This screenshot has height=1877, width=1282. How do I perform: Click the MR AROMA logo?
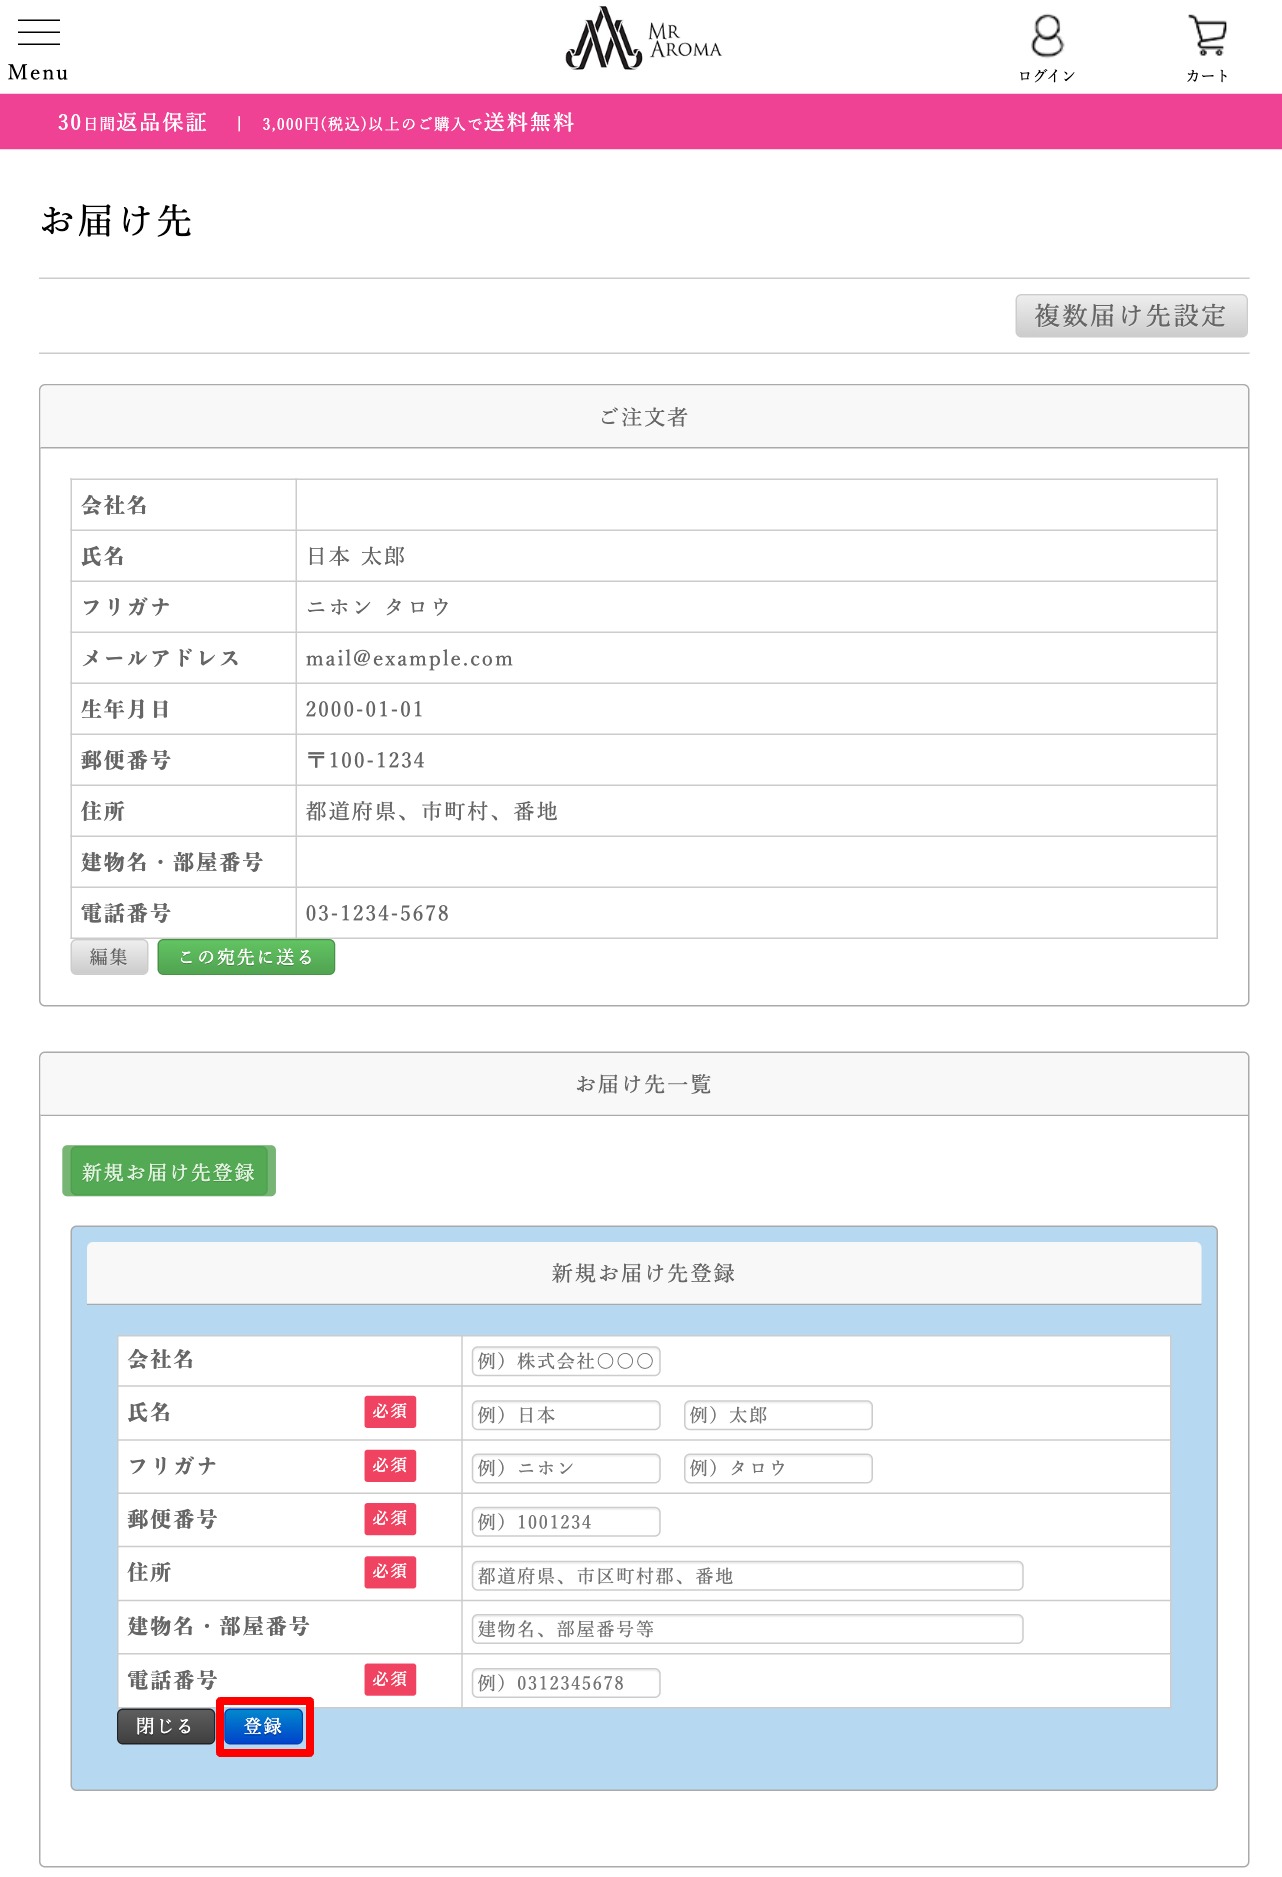point(643,39)
